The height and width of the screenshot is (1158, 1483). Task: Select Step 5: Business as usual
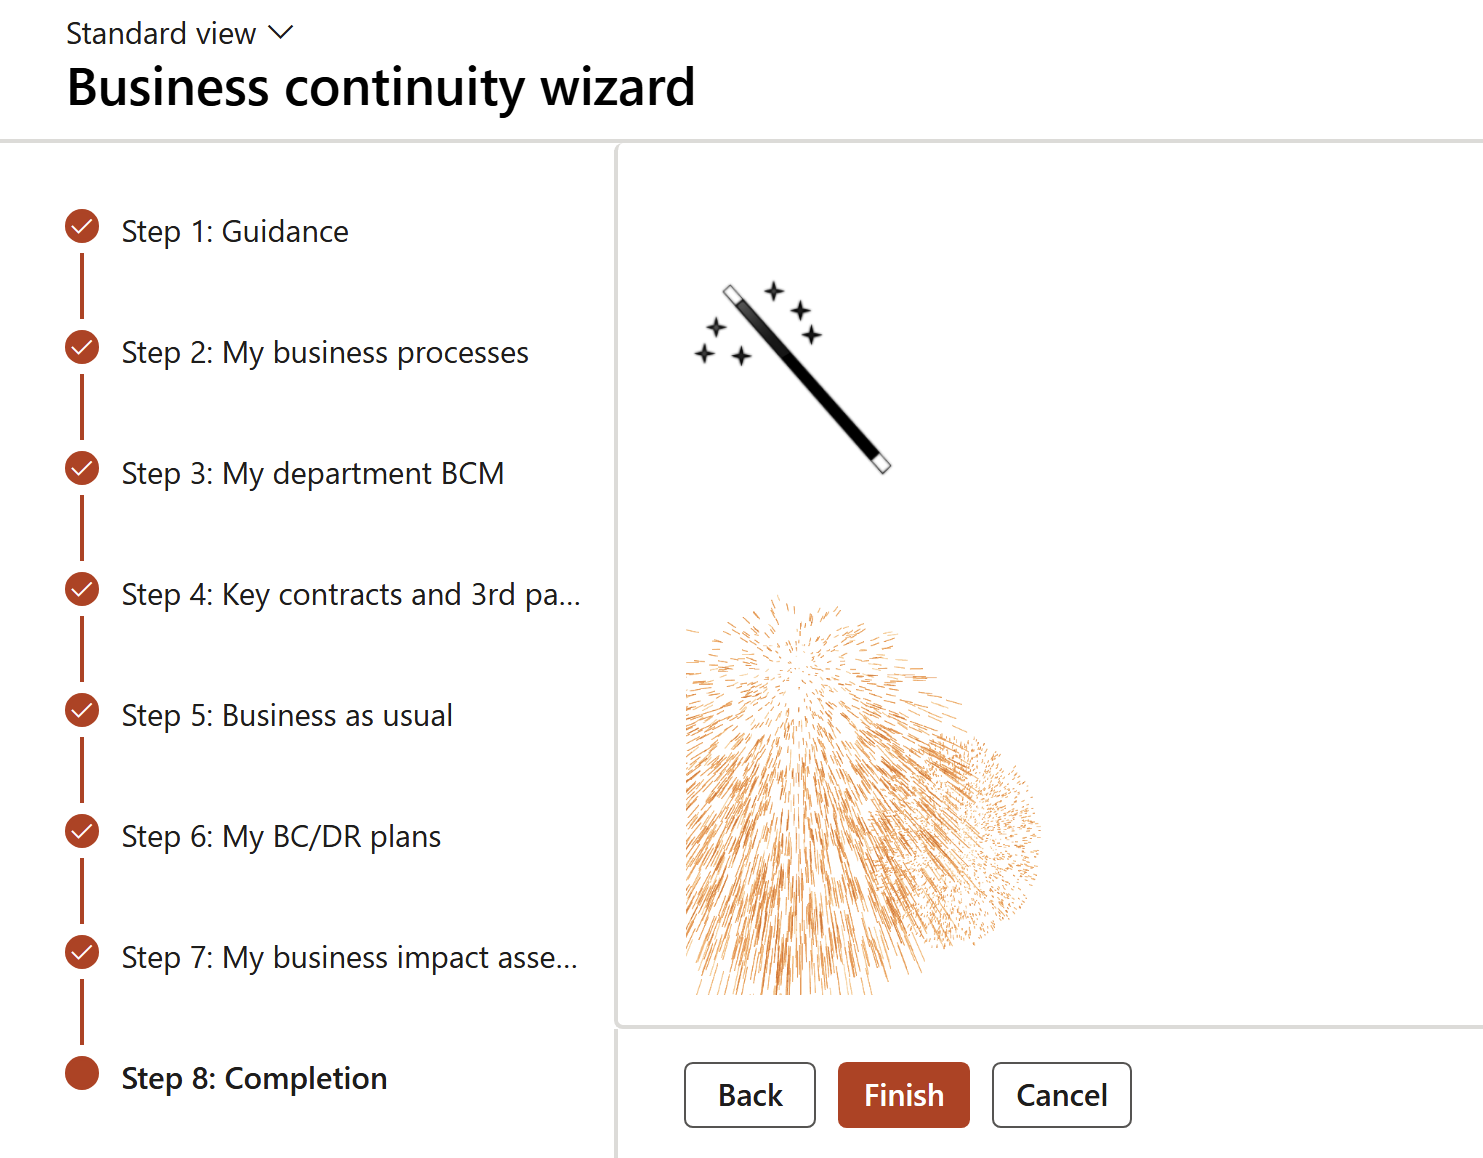click(x=287, y=716)
